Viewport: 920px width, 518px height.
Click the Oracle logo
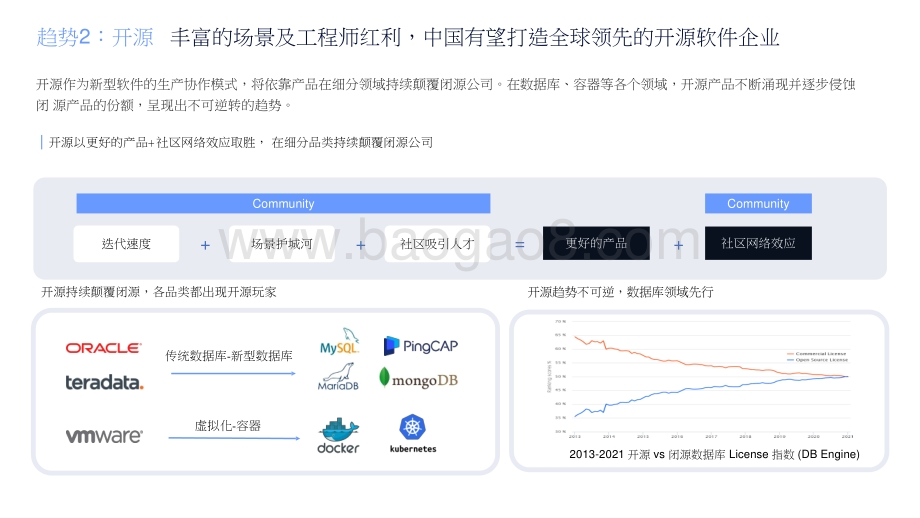[x=103, y=348]
